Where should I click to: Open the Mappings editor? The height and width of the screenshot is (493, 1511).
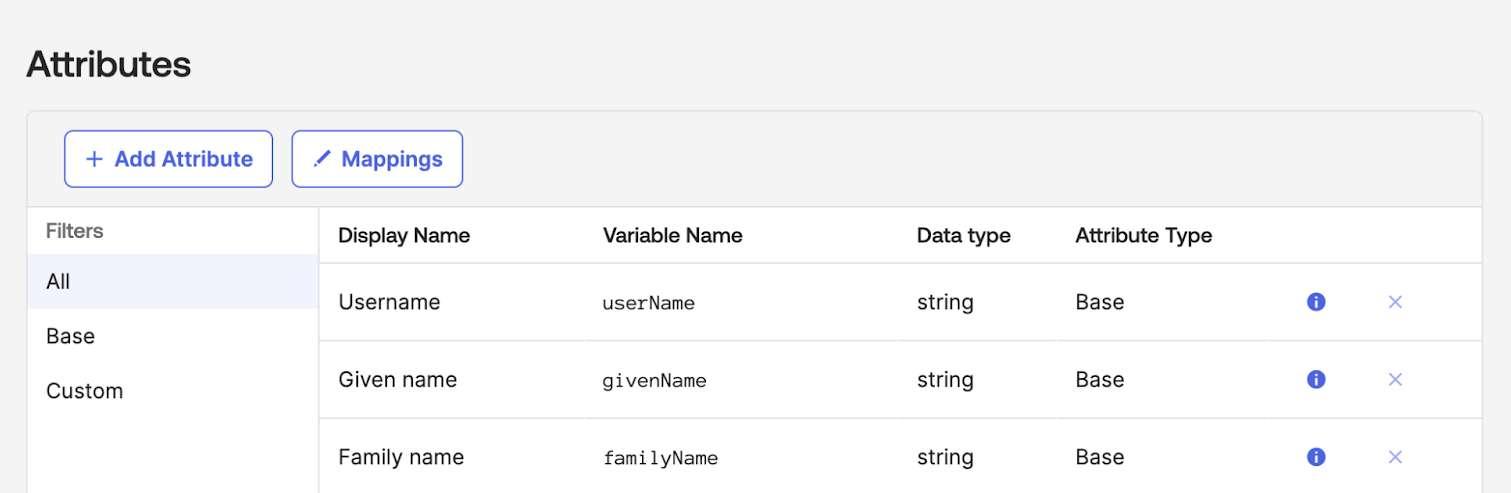point(377,159)
